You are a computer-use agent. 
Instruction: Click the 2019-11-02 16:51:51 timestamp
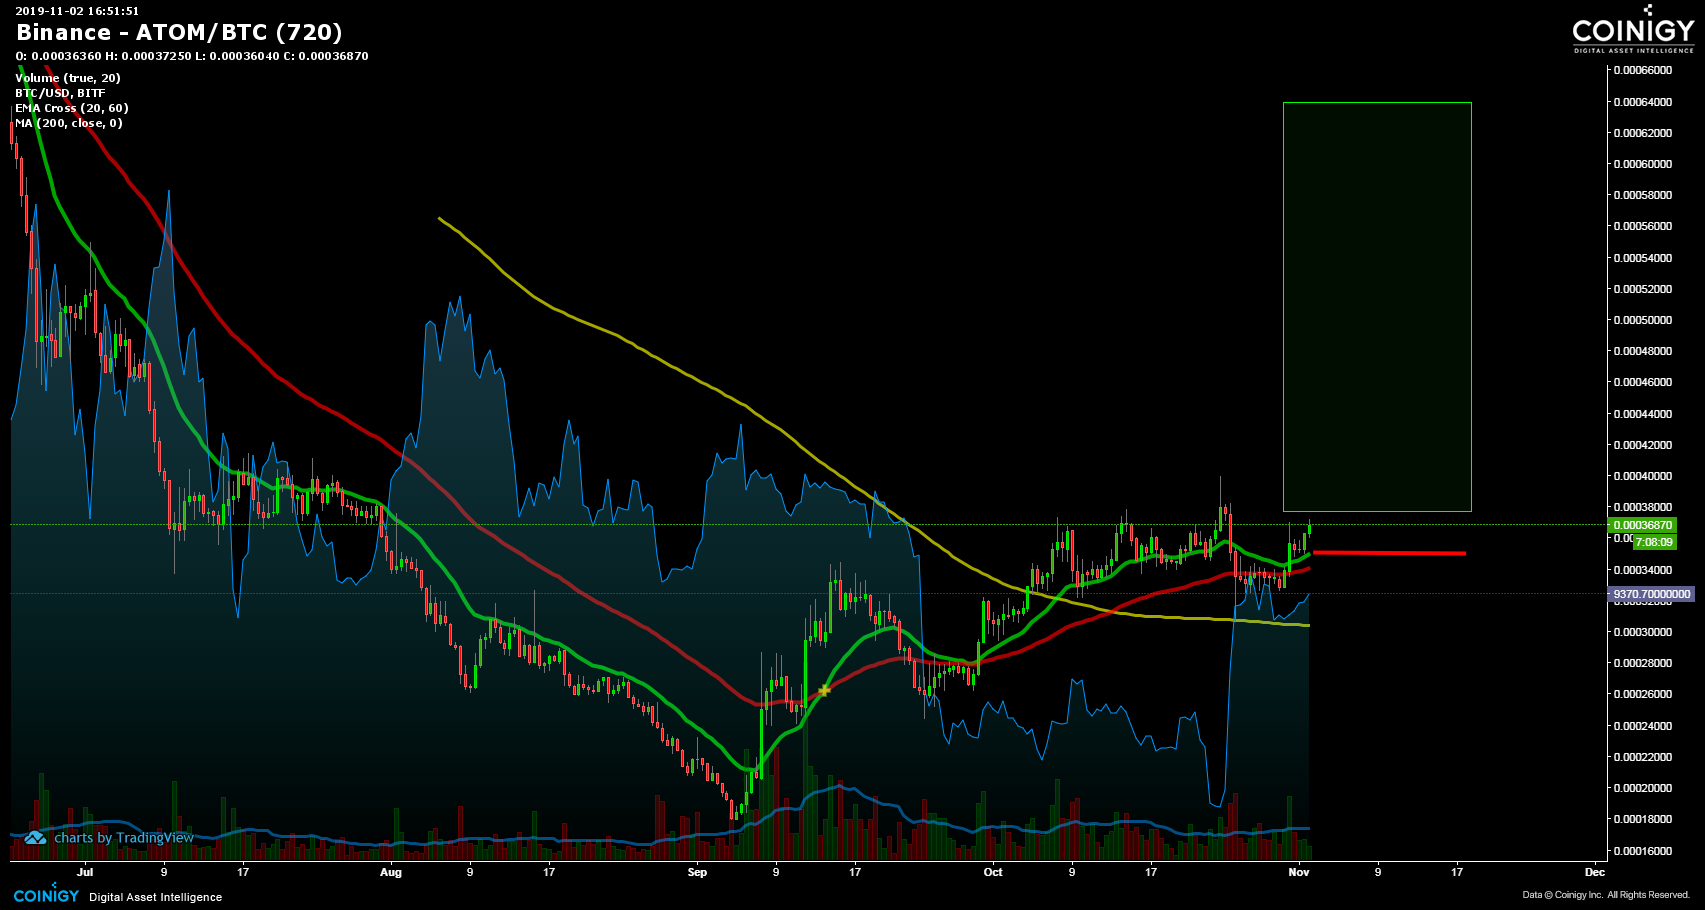click(x=77, y=11)
